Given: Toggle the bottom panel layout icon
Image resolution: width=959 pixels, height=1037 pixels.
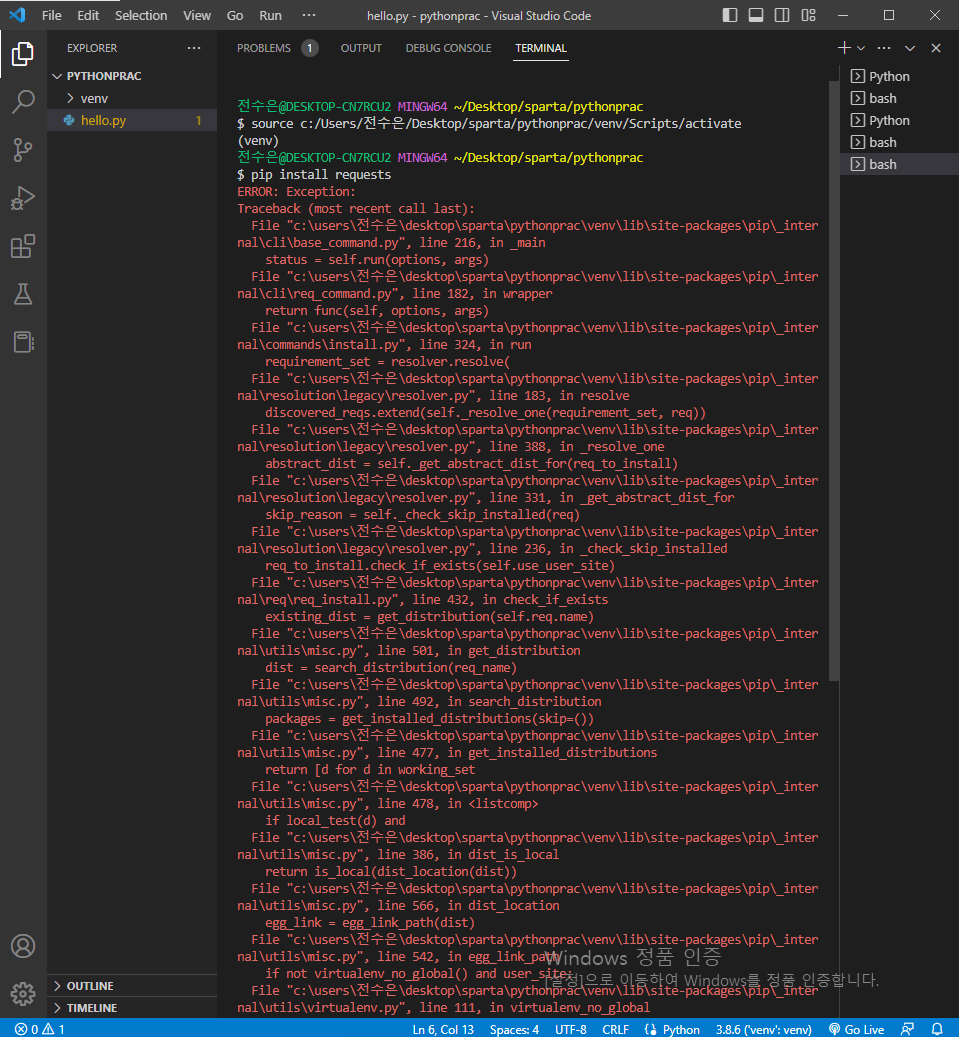Looking at the screenshot, I should tap(756, 15).
